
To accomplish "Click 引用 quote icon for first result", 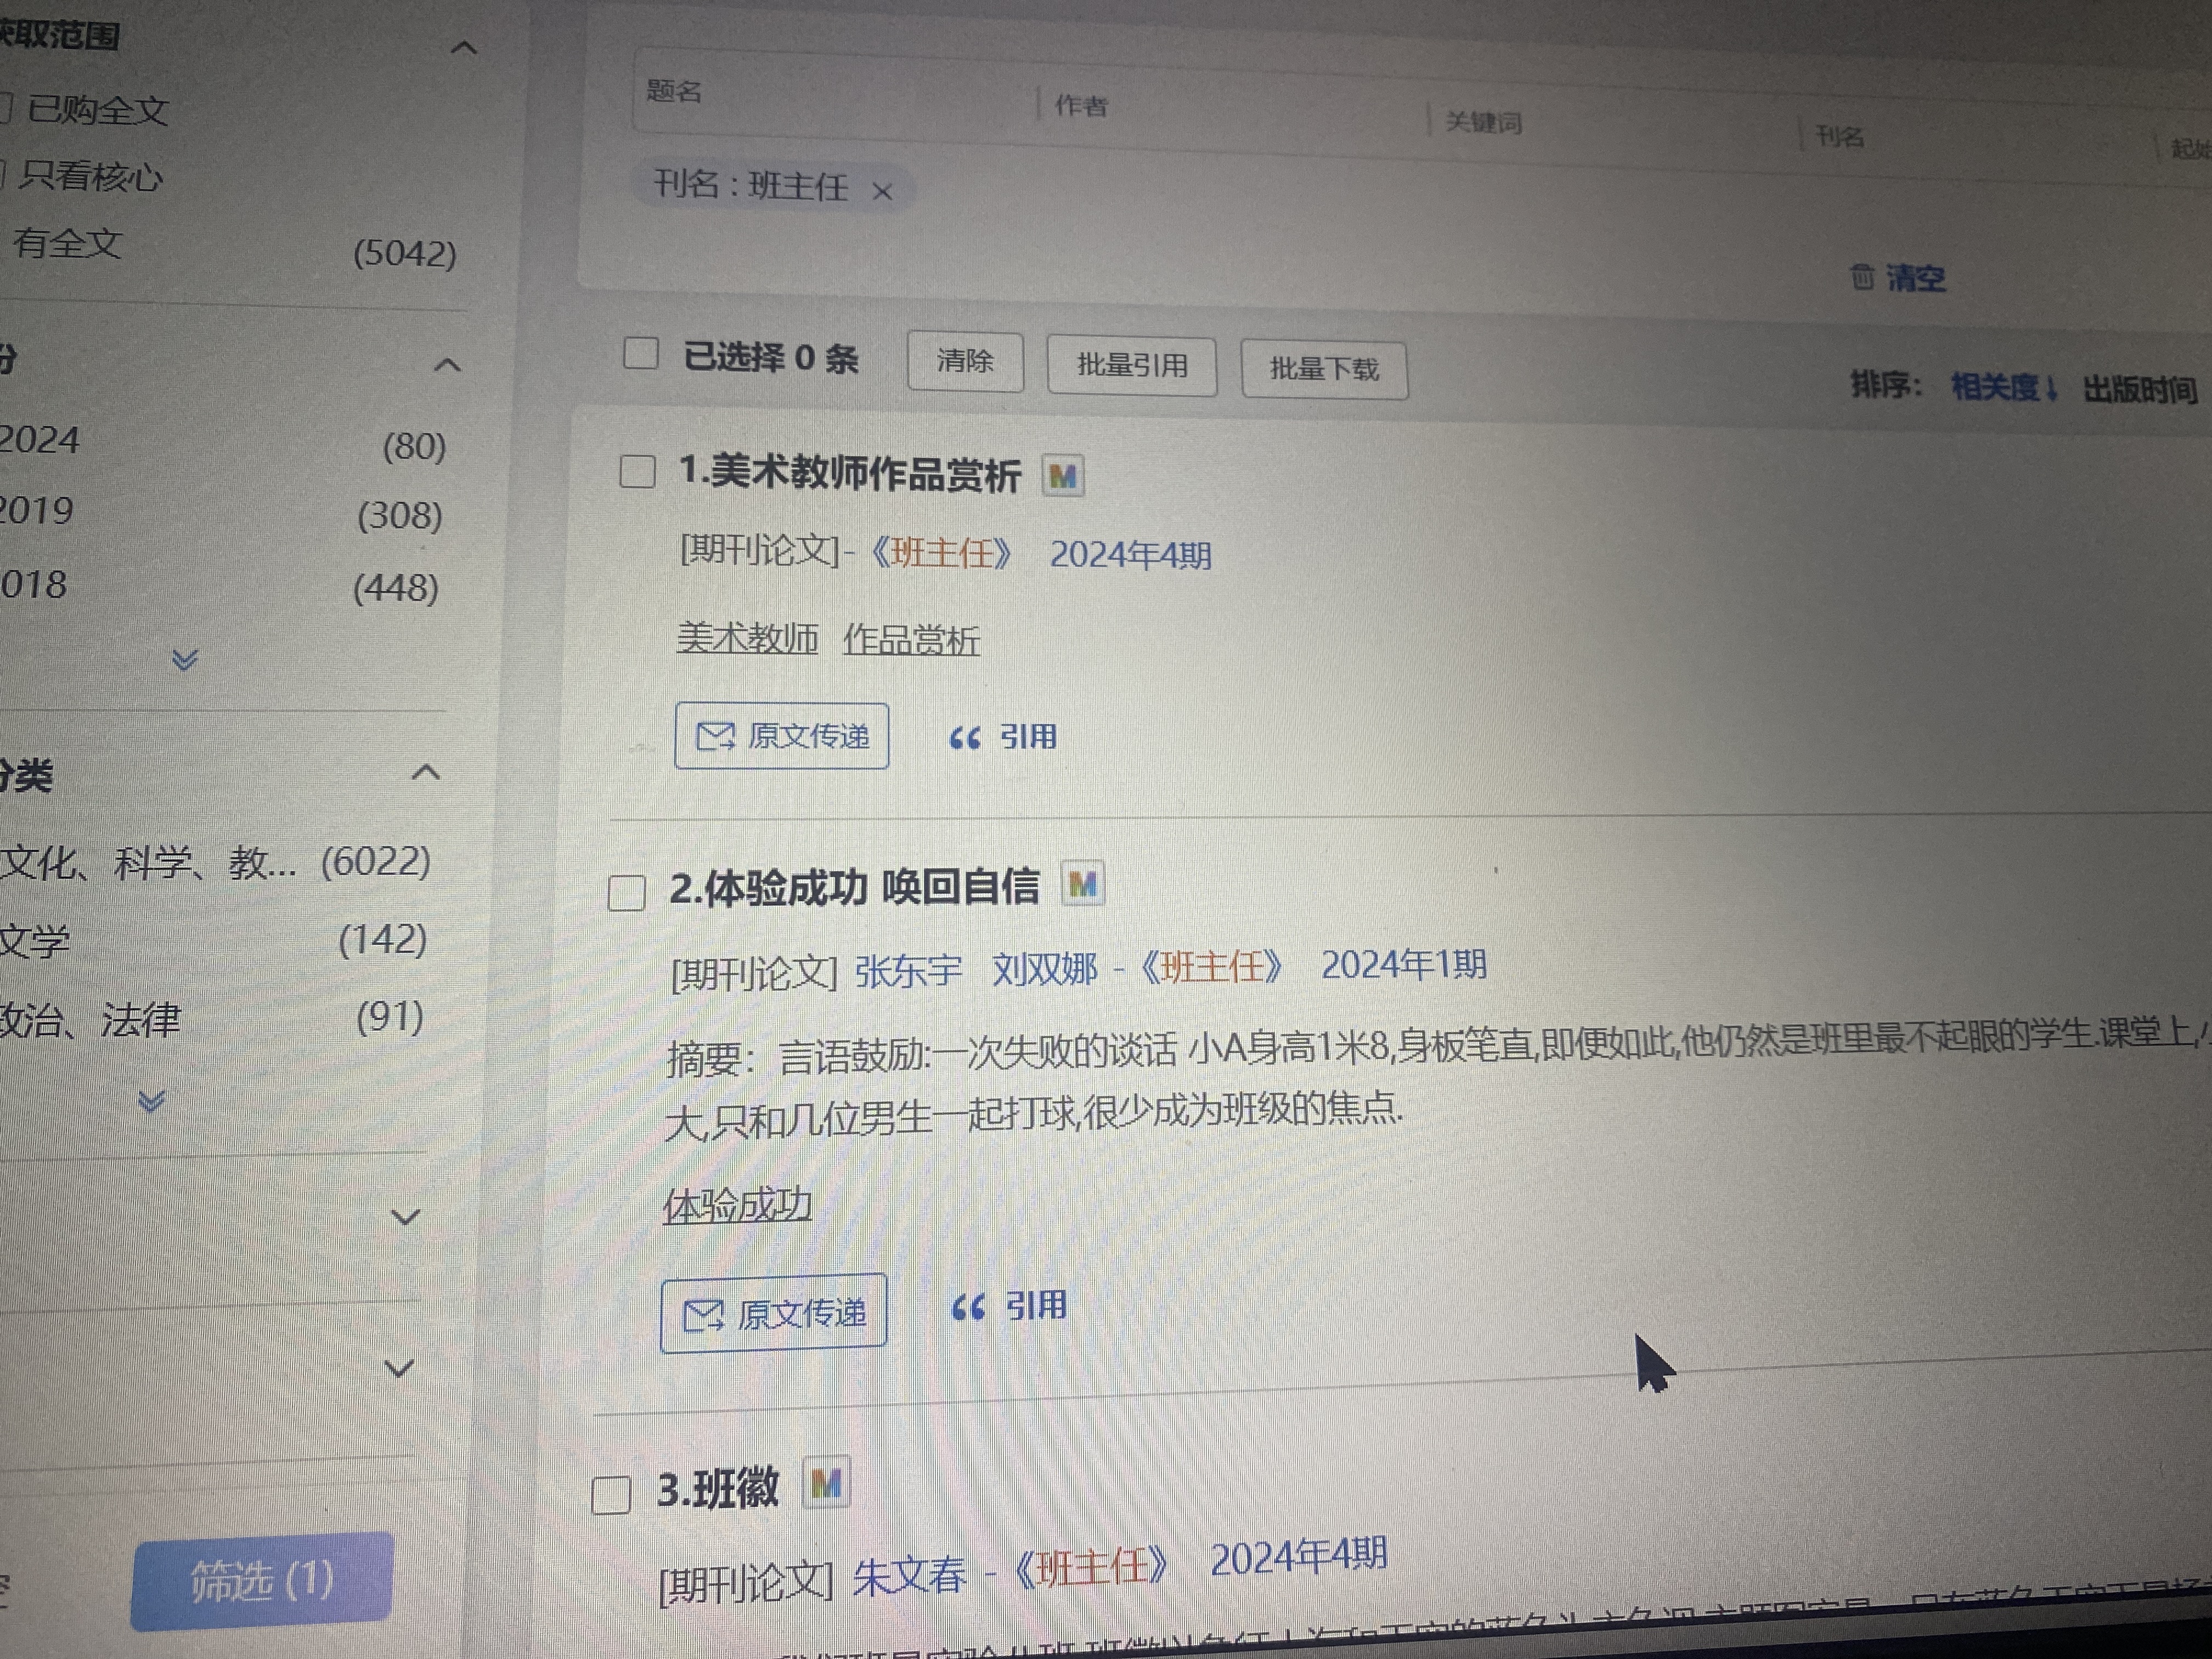I will tap(965, 738).
